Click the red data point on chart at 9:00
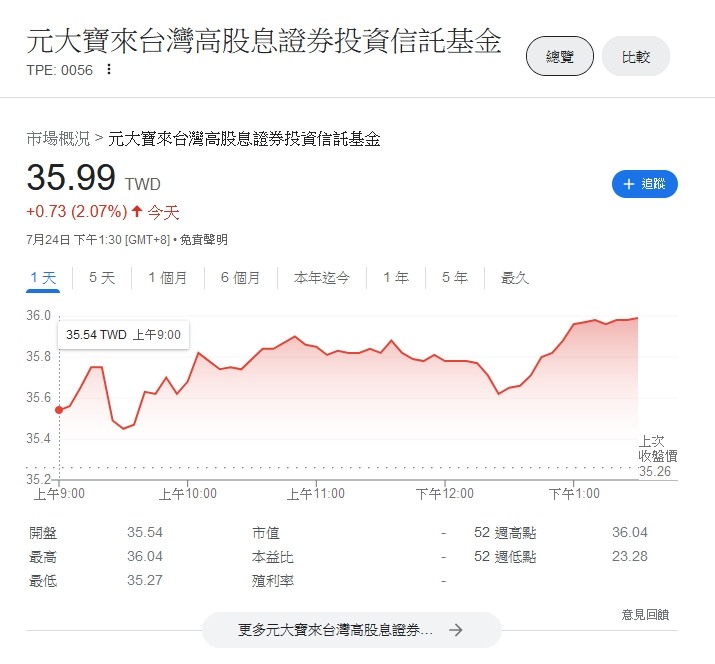This screenshot has height=664, width=715. click(x=59, y=410)
